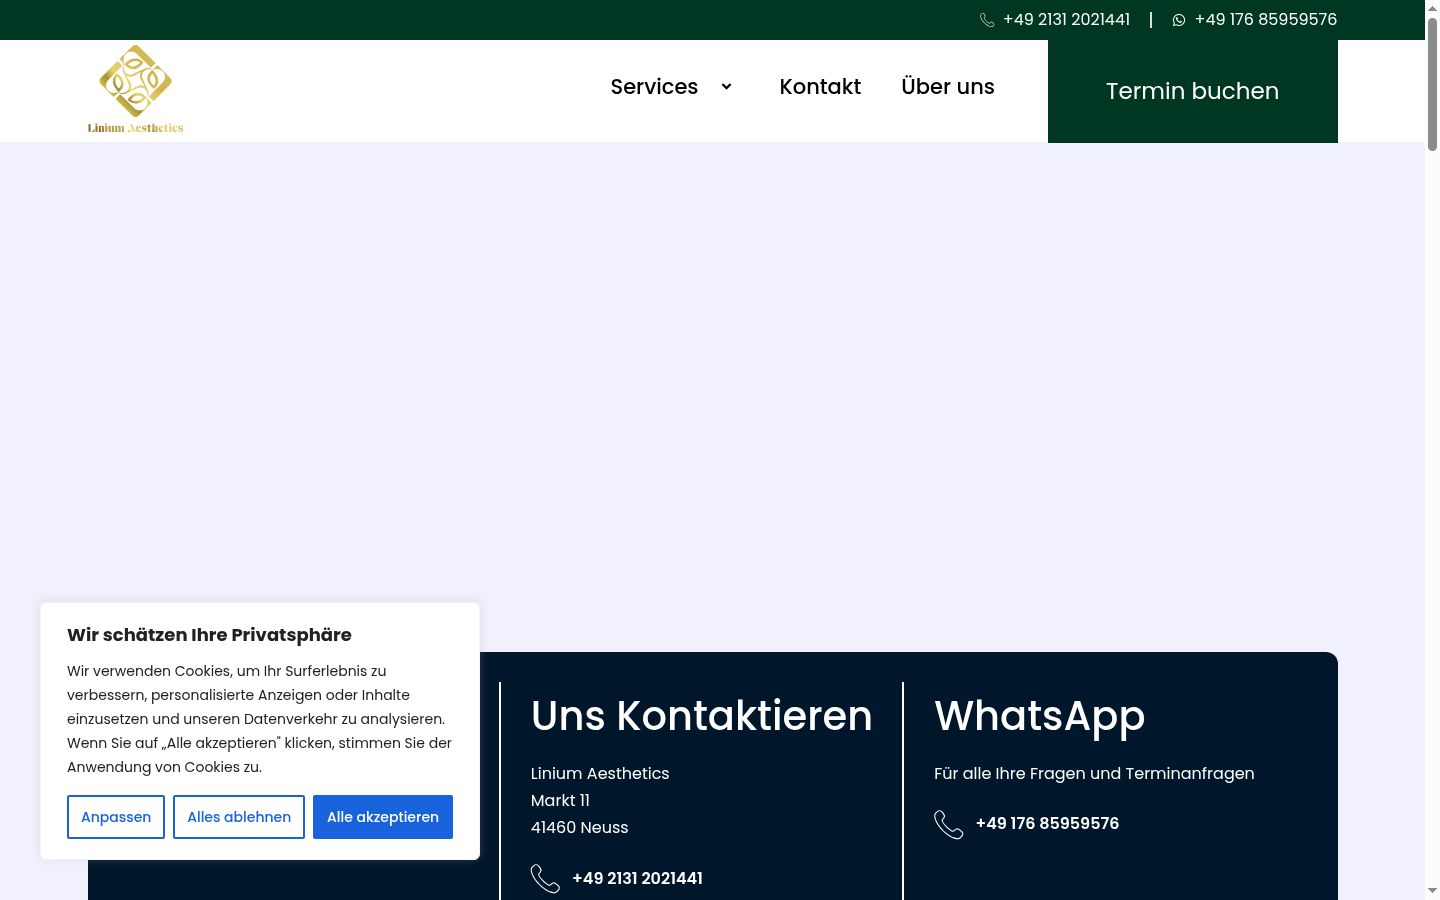Click WhatsApp number +49 176 85959576 in footer
This screenshot has width=1440, height=900.
1047,824
